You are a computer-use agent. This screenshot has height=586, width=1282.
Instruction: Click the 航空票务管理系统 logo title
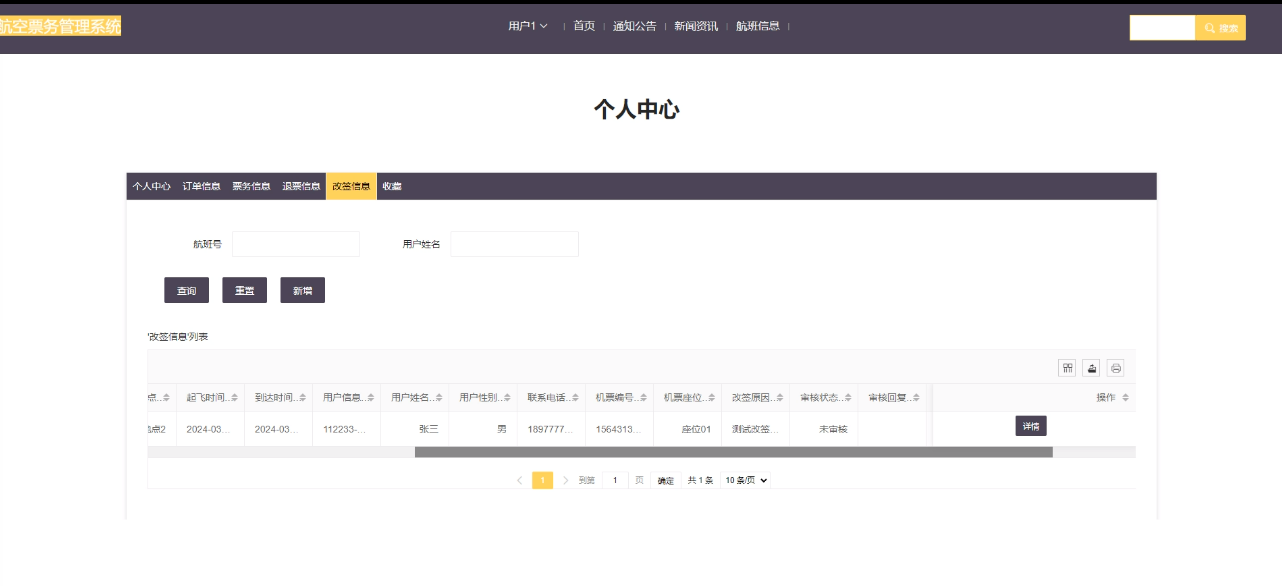[60, 26]
